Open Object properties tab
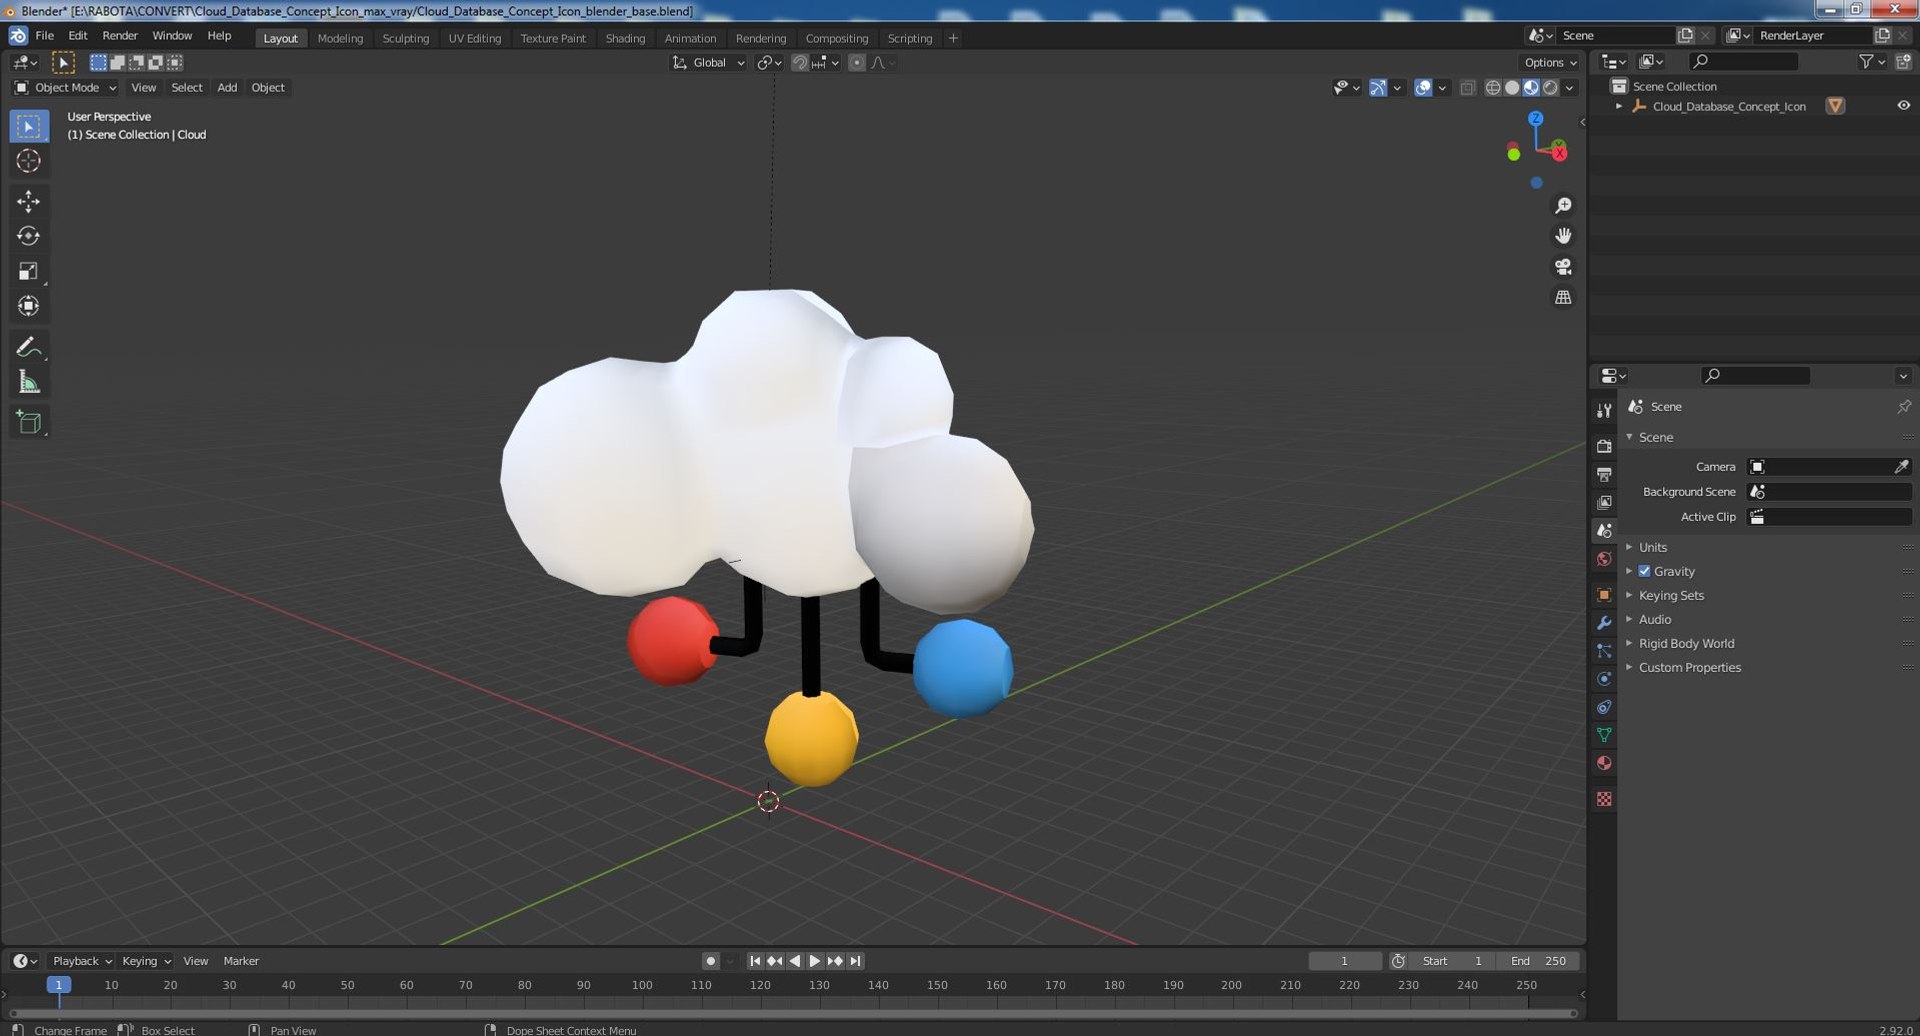Viewport: 1920px width, 1036px height. point(1604,595)
